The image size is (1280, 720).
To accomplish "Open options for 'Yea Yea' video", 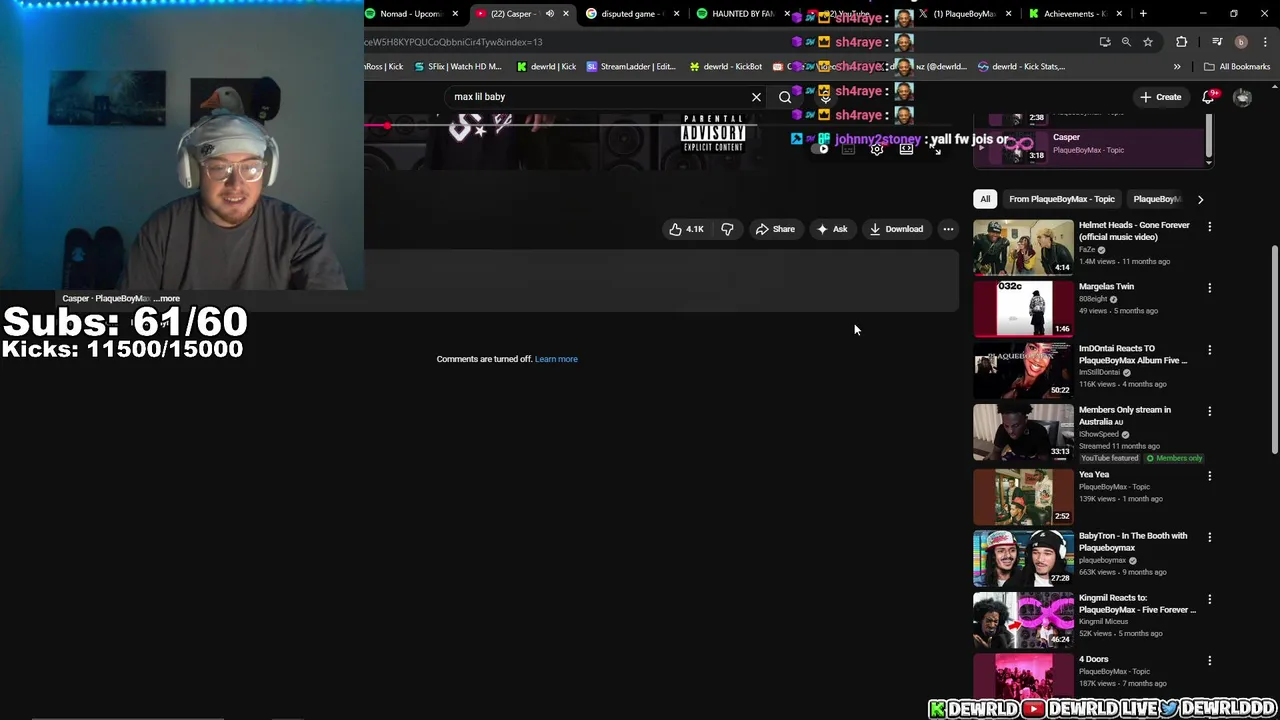I will (x=1209, y=476).
